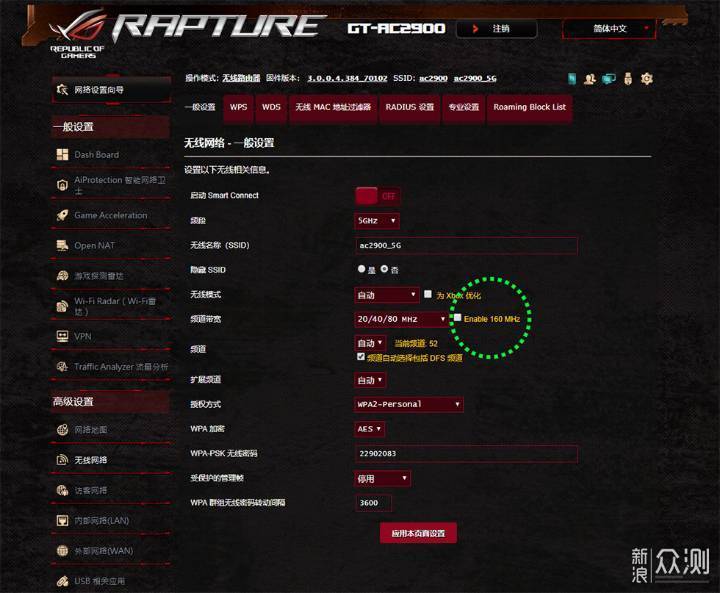Switch to the WPS tab
Image resolution: width=720 pixels, height=593 pixels.
(x=238, y=108)
